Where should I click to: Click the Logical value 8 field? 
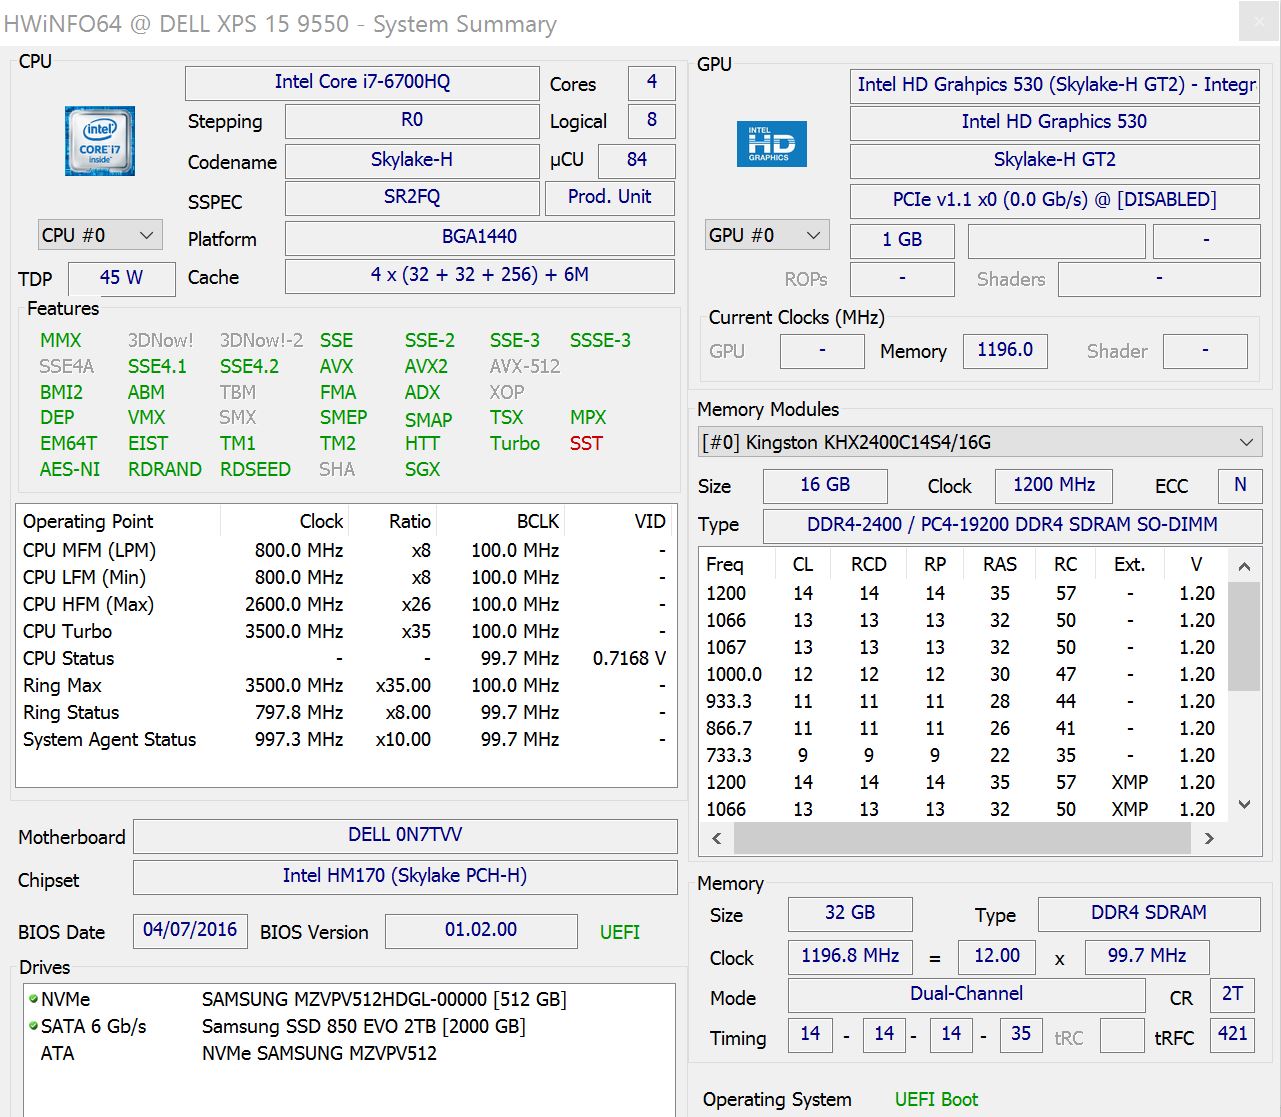pyautogui.click(x=652, y=121)
